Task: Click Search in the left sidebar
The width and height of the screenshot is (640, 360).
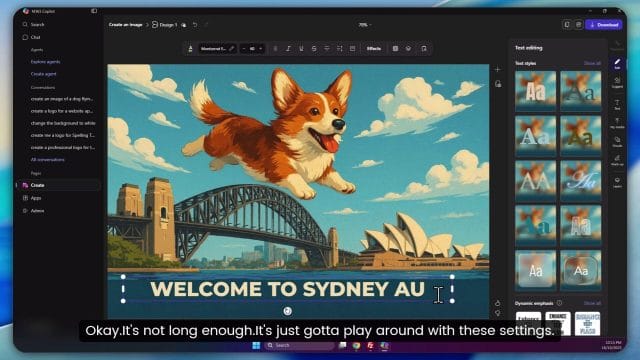Action: 37,24
